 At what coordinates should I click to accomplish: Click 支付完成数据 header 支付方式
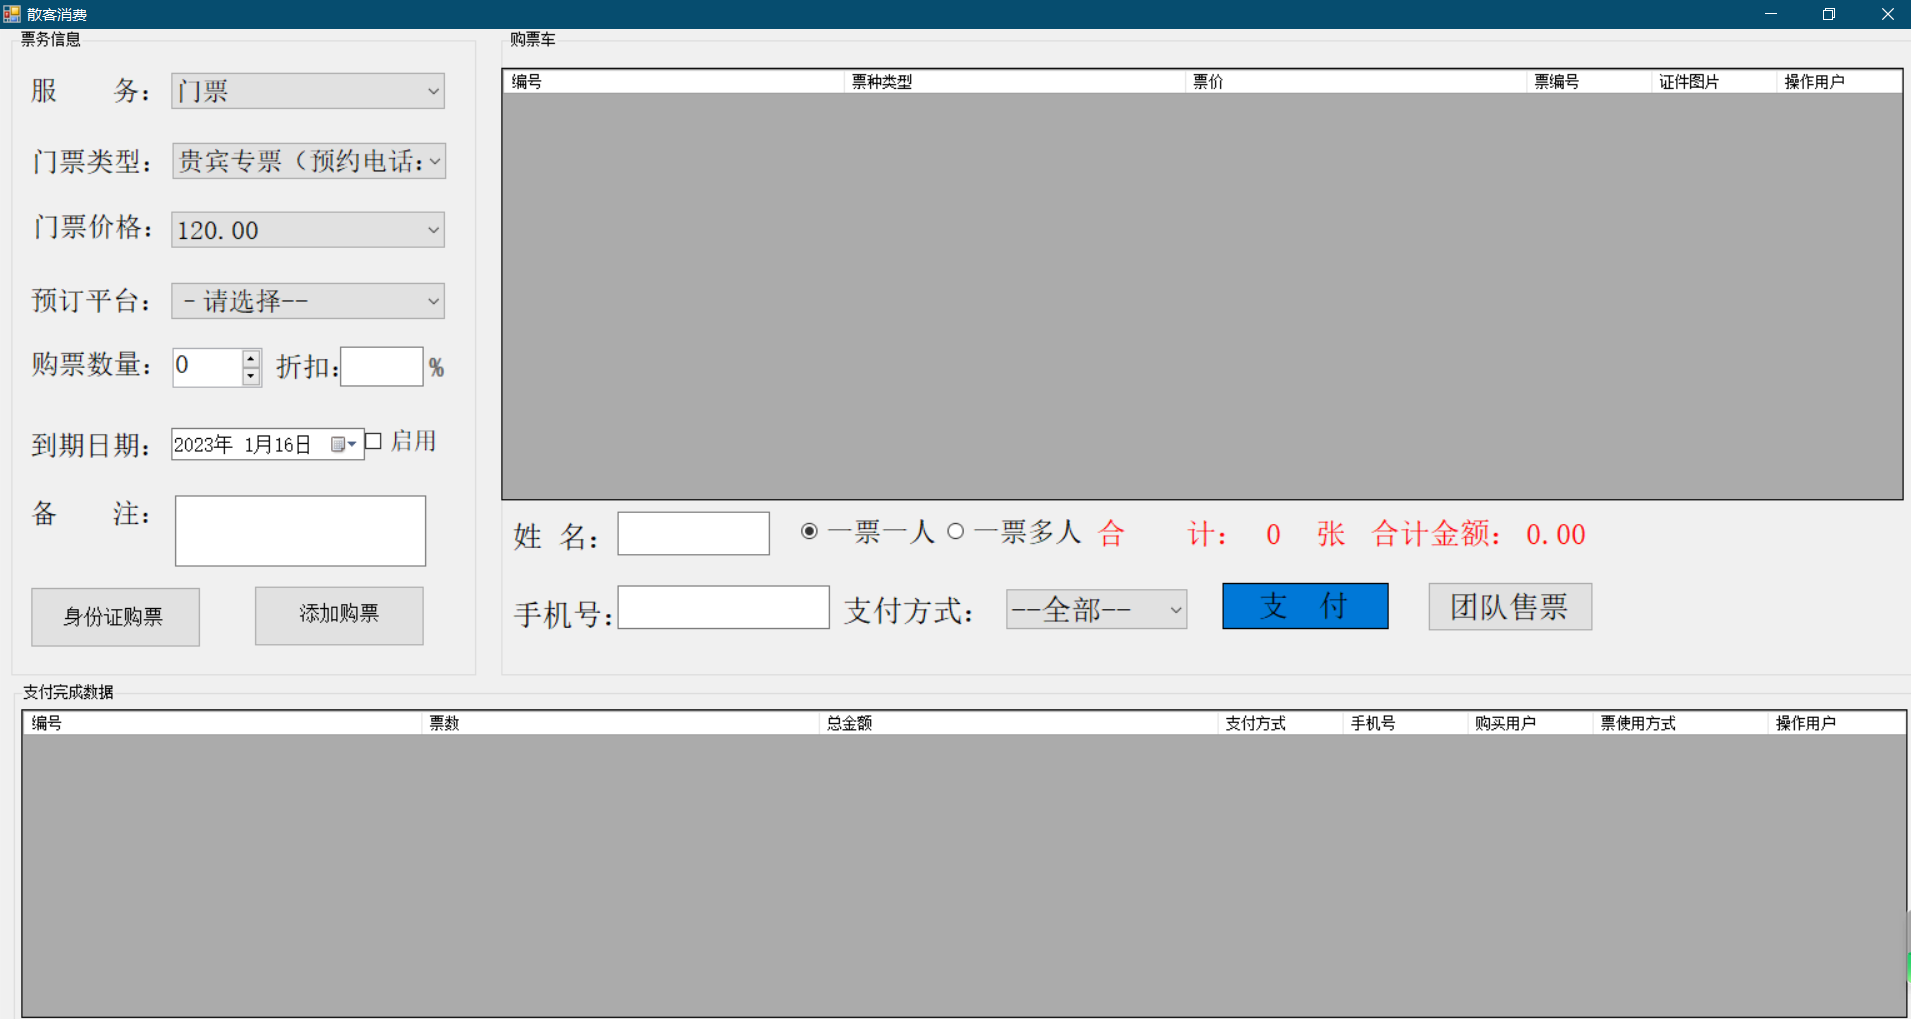click(x=1281, y=723)
